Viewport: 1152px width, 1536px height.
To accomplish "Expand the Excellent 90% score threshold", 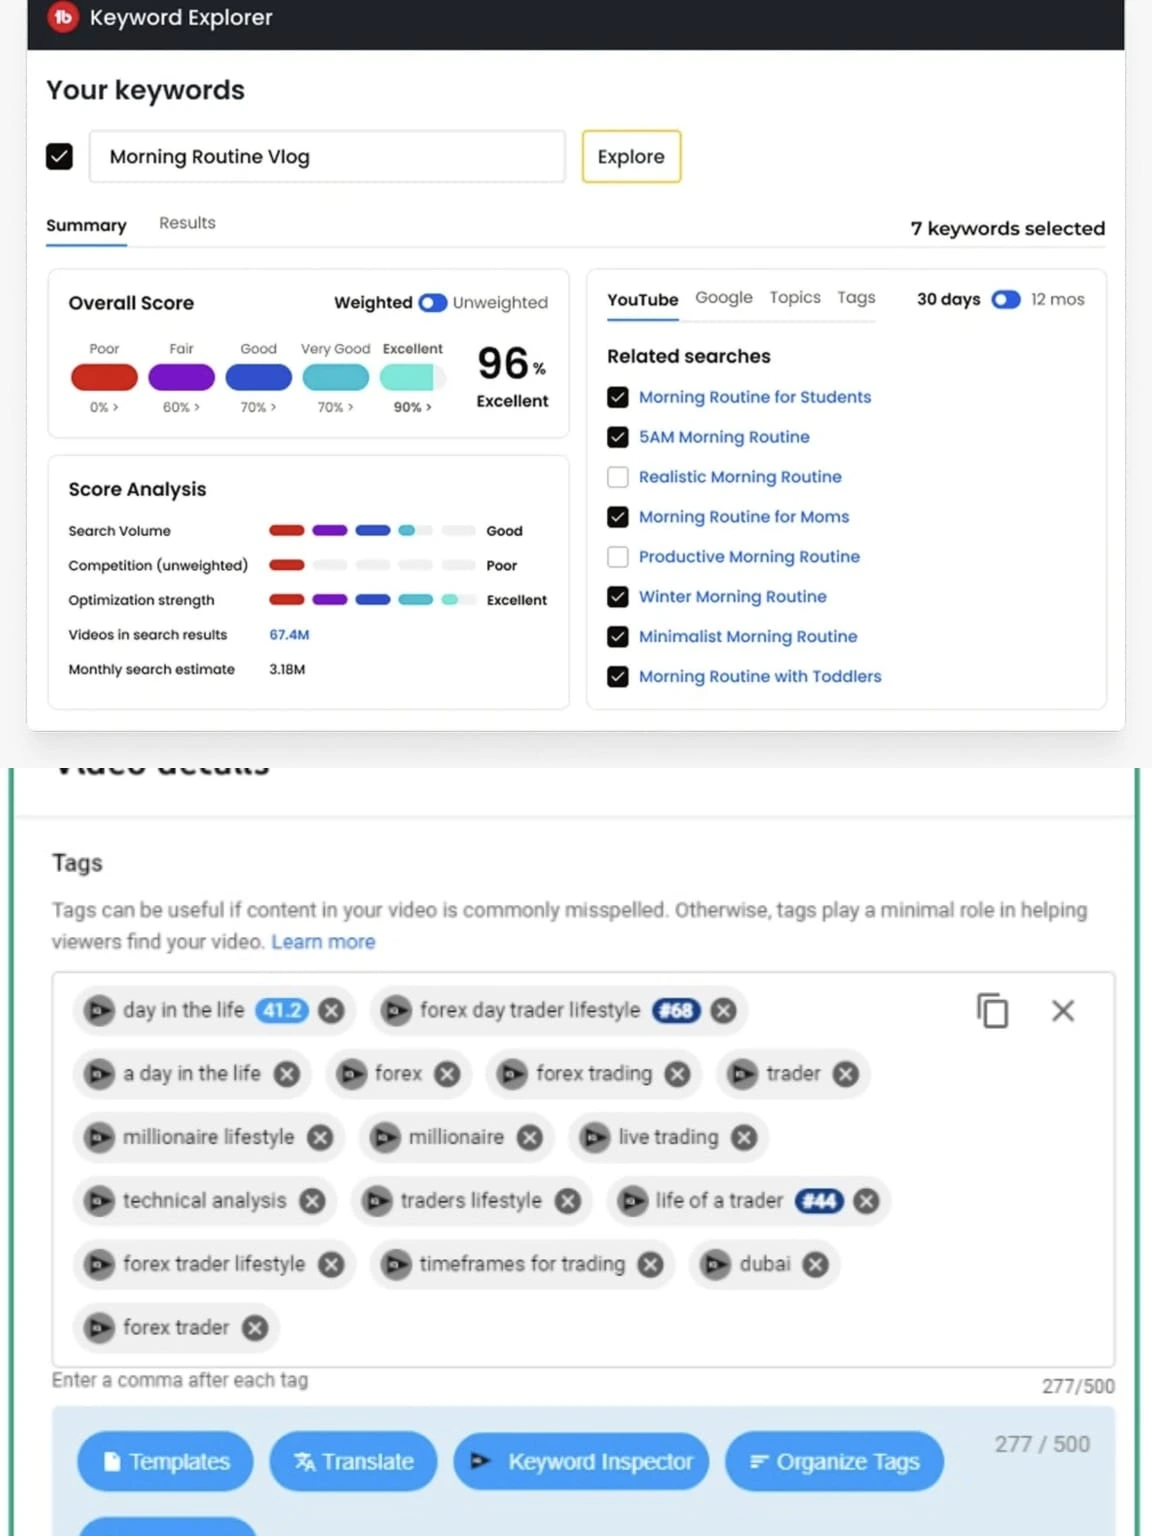I will click(x=410, y=407).
